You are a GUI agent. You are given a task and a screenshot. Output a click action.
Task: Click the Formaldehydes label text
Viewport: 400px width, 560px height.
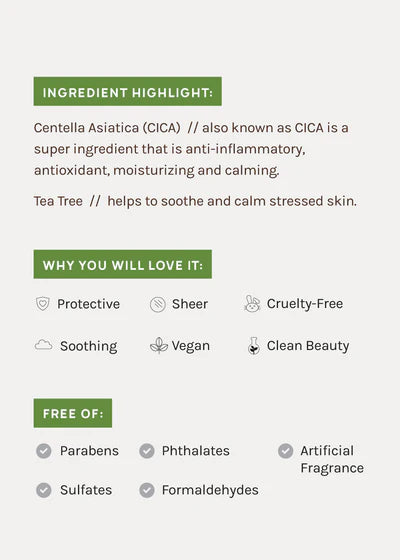[x=210, y=490]
